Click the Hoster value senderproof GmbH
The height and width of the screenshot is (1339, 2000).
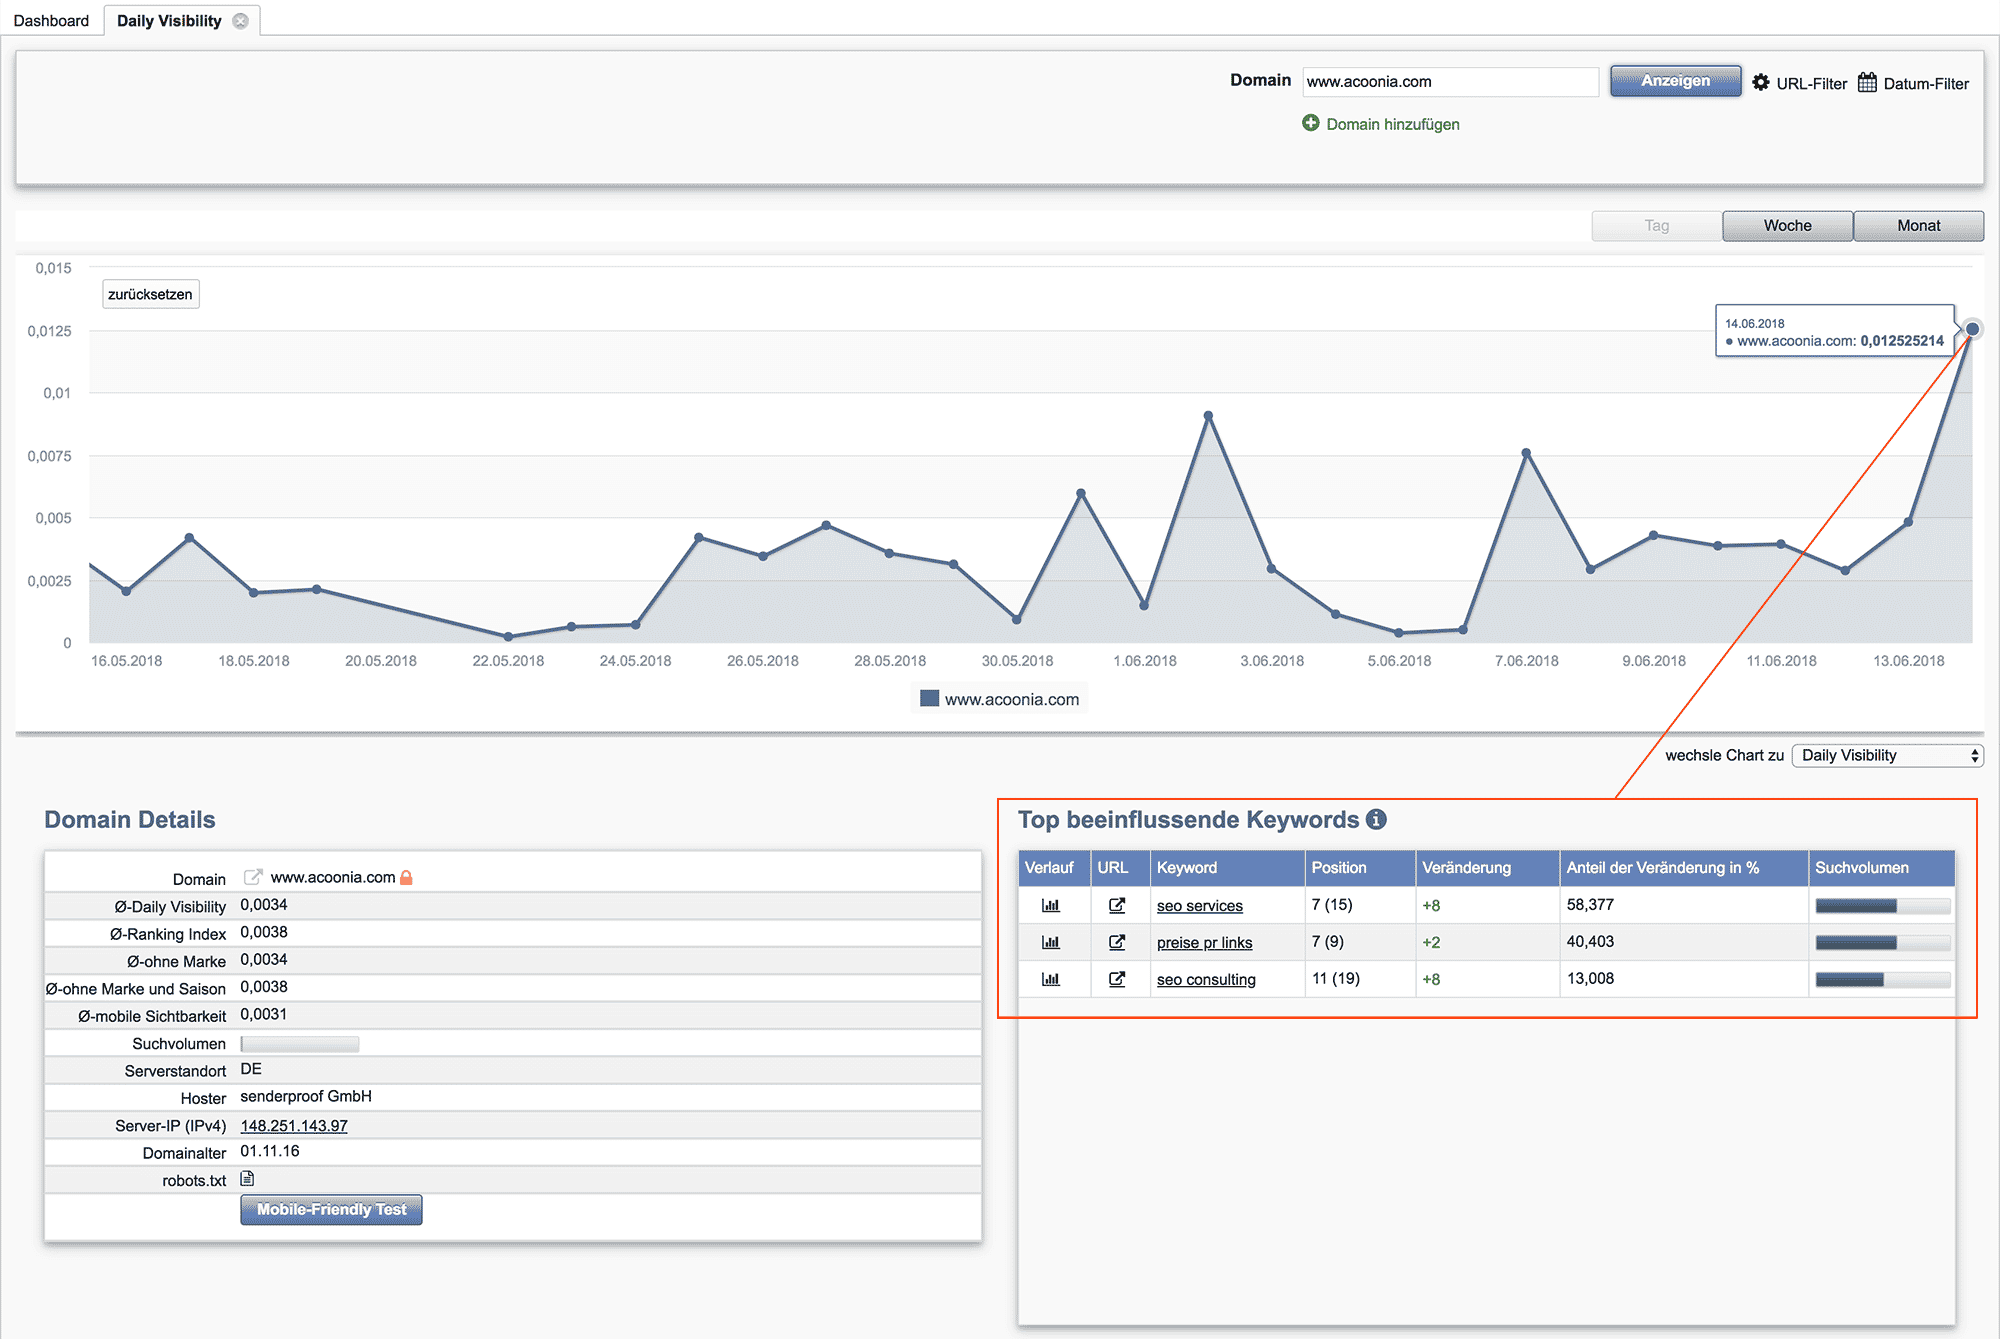click(306, 1097)
